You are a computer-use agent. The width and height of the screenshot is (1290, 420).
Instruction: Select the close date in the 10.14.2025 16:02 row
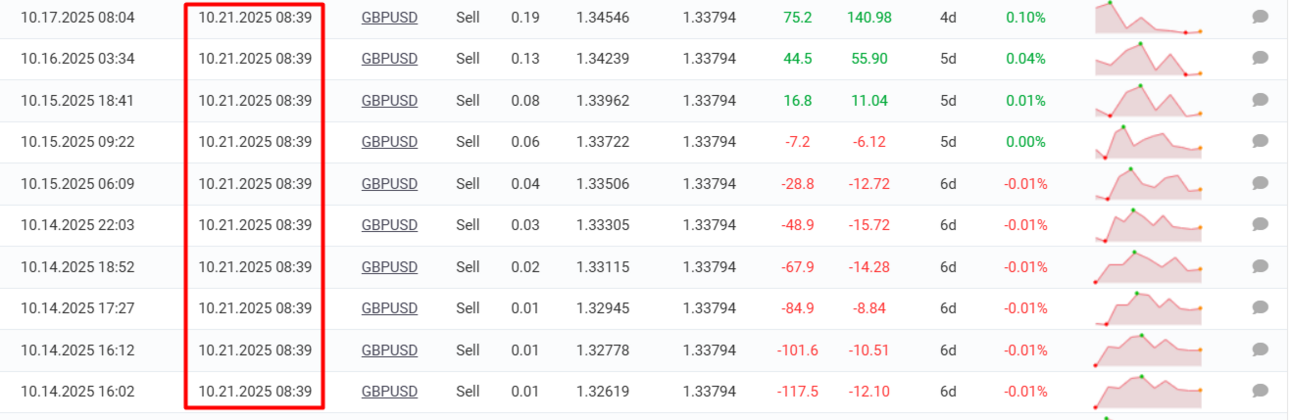click(x=255, y=391)
